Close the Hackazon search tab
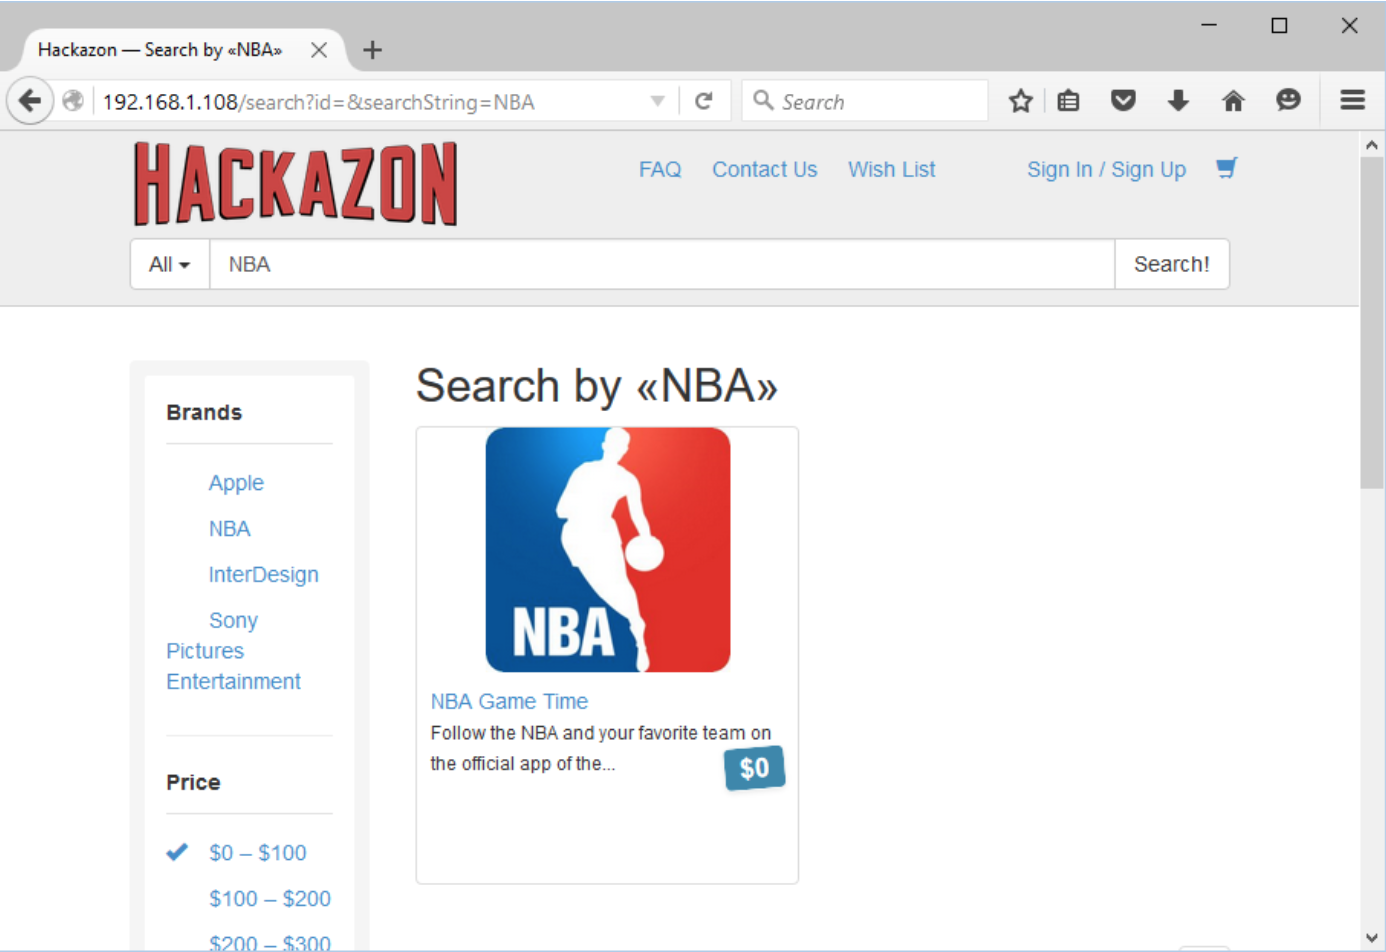This screenshot has width=1386, height=952. coord(319,50)
